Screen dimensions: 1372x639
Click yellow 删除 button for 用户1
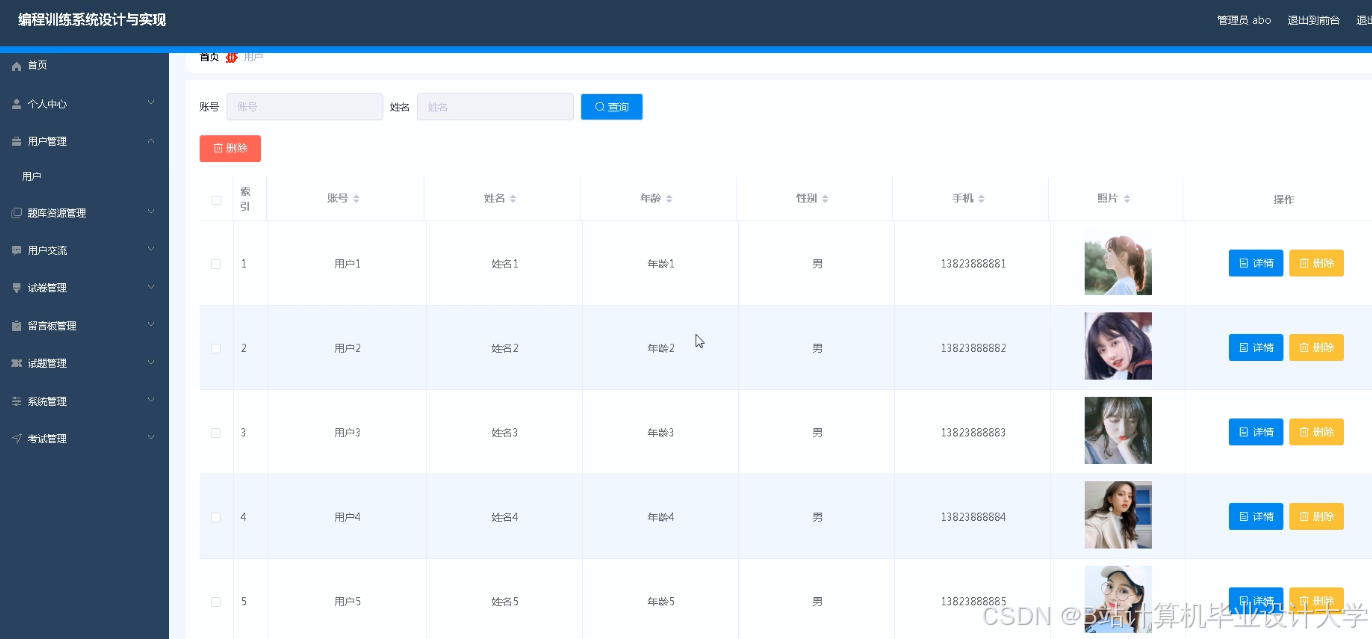click(x=1316, y=263)
